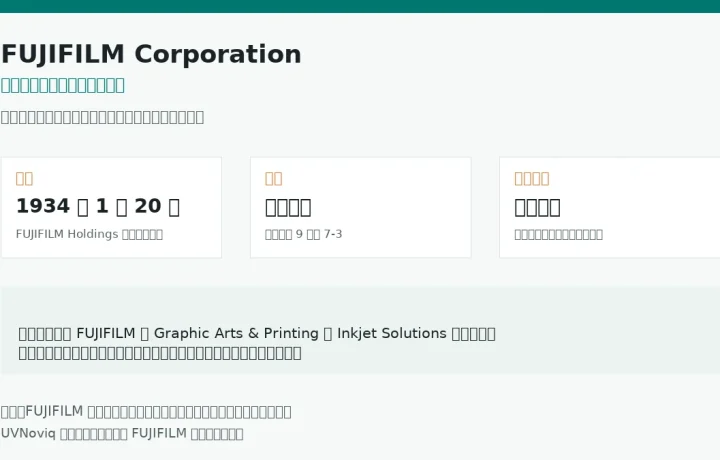Click the dark teal top header bar
Image resolution: width=720 pixels, height=460 pixels.
pyautogui.click(x=360, y=6)
